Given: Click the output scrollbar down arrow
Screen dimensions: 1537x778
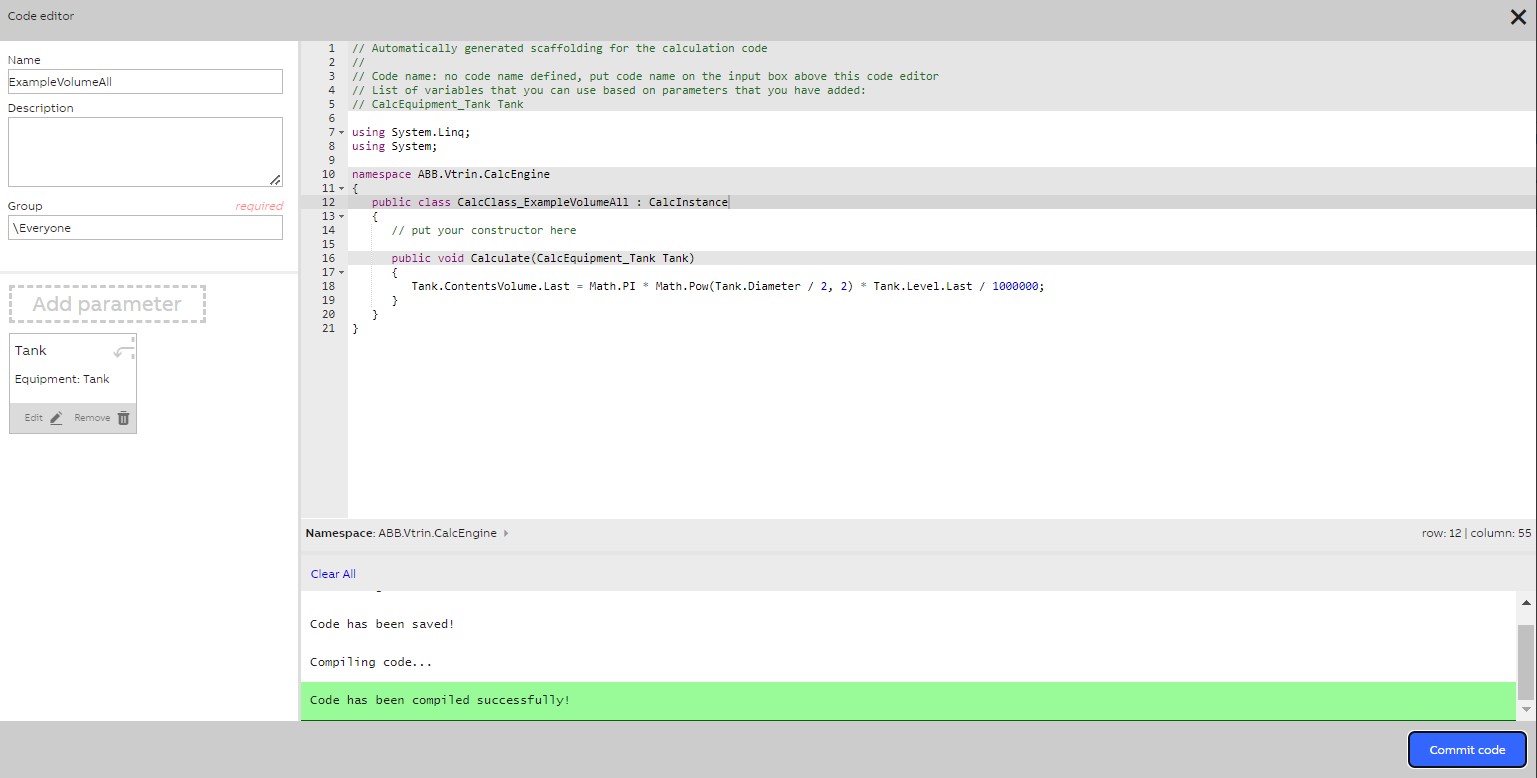Looking at the screenshot, I should tap(1526, 710).
